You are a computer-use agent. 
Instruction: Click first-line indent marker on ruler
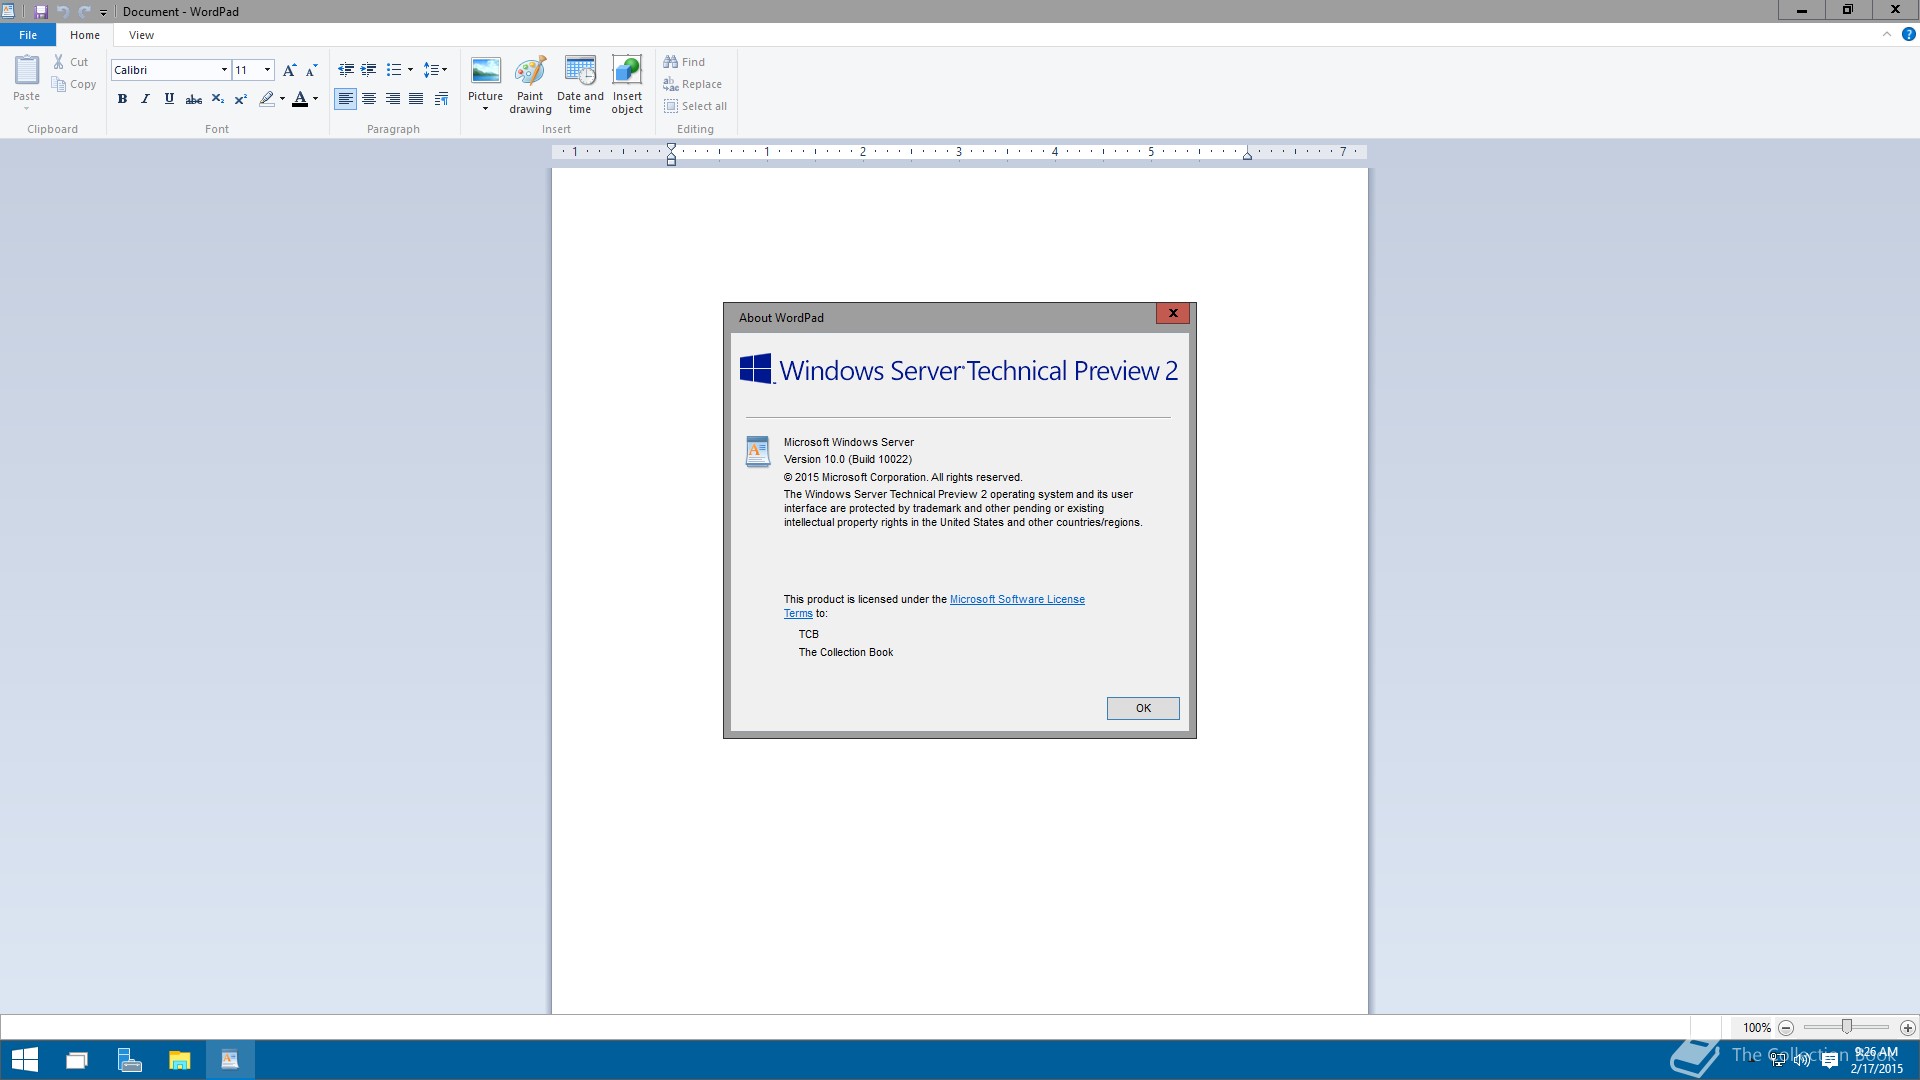672,147
